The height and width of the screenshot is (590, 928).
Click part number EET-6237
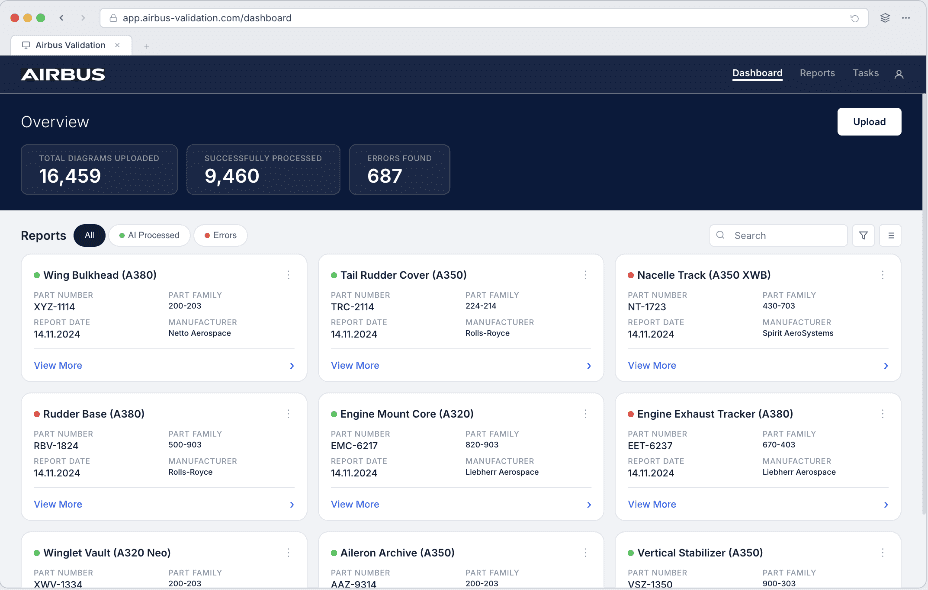point(650,446)
